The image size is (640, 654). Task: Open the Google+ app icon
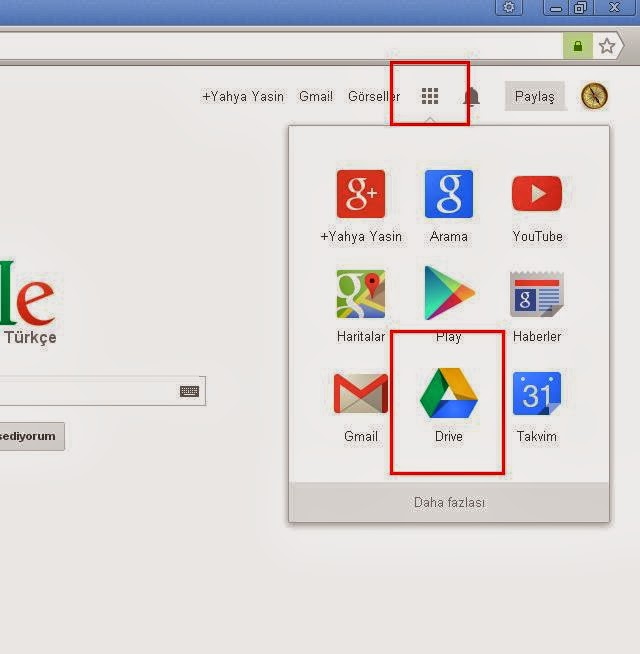(x=361, y=194)
